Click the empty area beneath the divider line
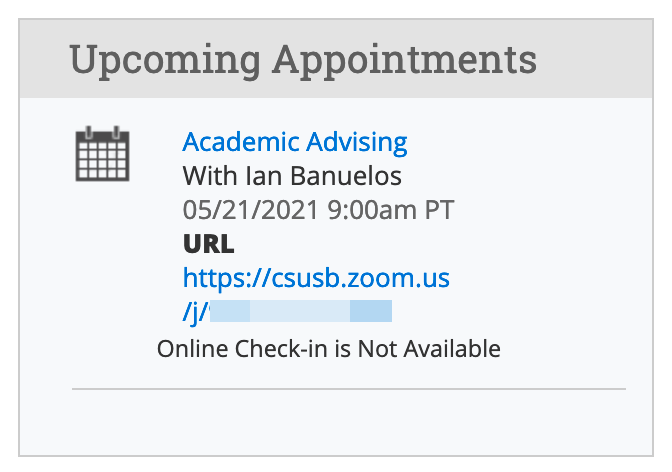 tap(336, 422)
